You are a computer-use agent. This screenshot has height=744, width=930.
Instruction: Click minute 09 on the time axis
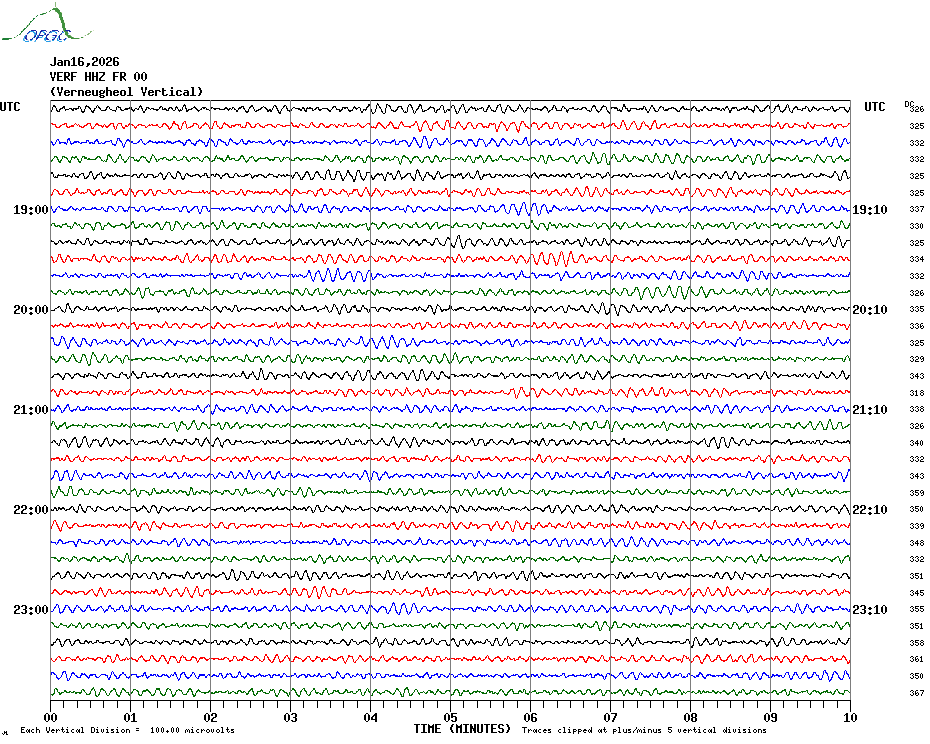[770, 717]
